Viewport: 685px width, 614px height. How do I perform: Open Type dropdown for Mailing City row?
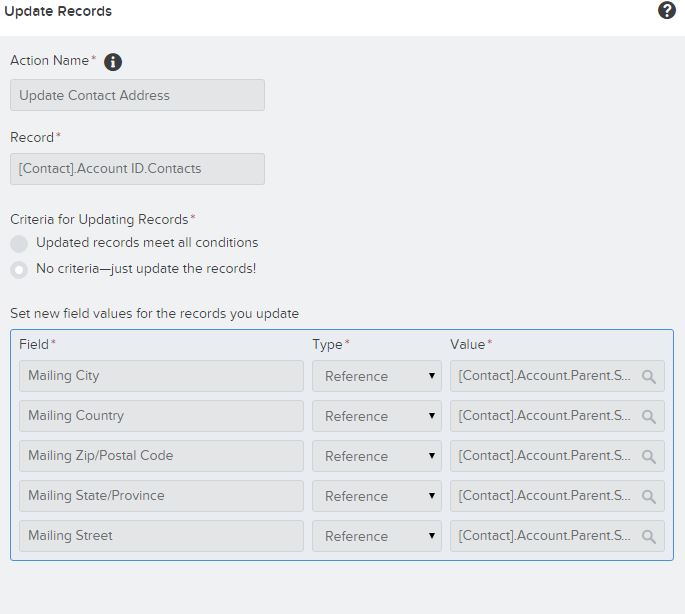[376, 376]
